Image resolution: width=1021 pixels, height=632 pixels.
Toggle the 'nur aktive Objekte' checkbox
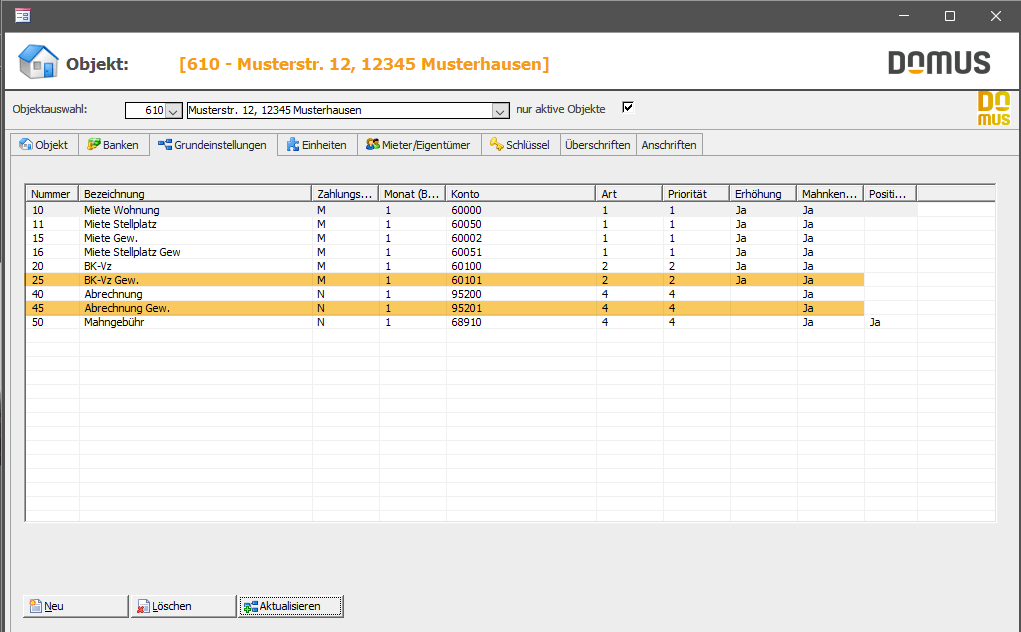pyautogui.click(x=628, y=107)
